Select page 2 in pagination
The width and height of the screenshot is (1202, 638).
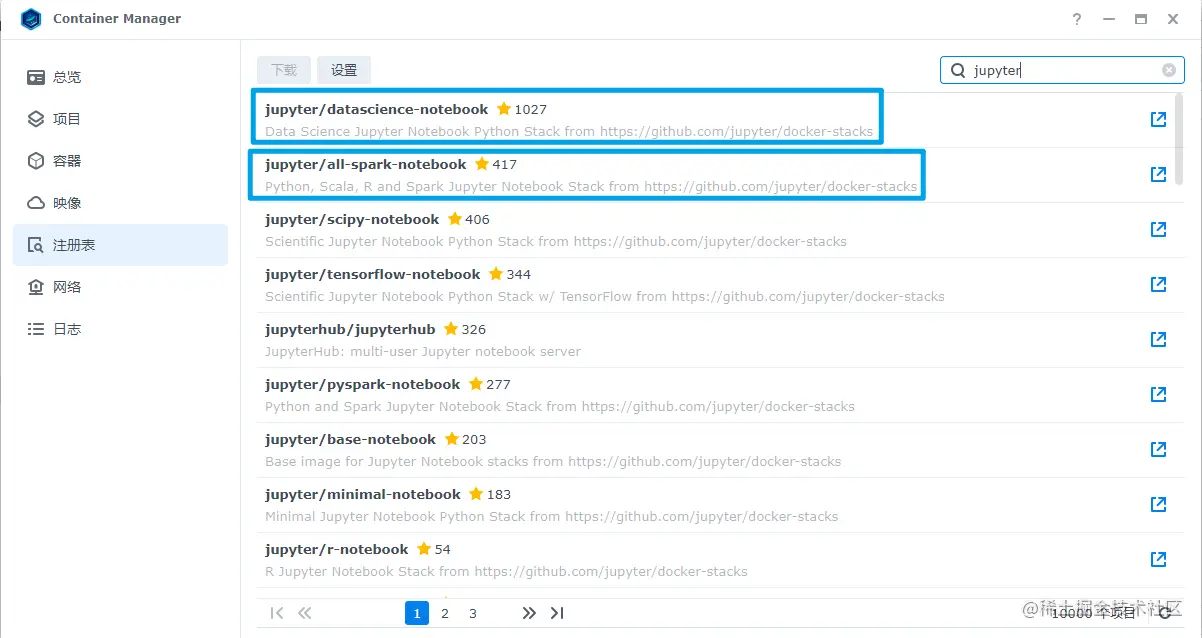click(x=445, y=613)
